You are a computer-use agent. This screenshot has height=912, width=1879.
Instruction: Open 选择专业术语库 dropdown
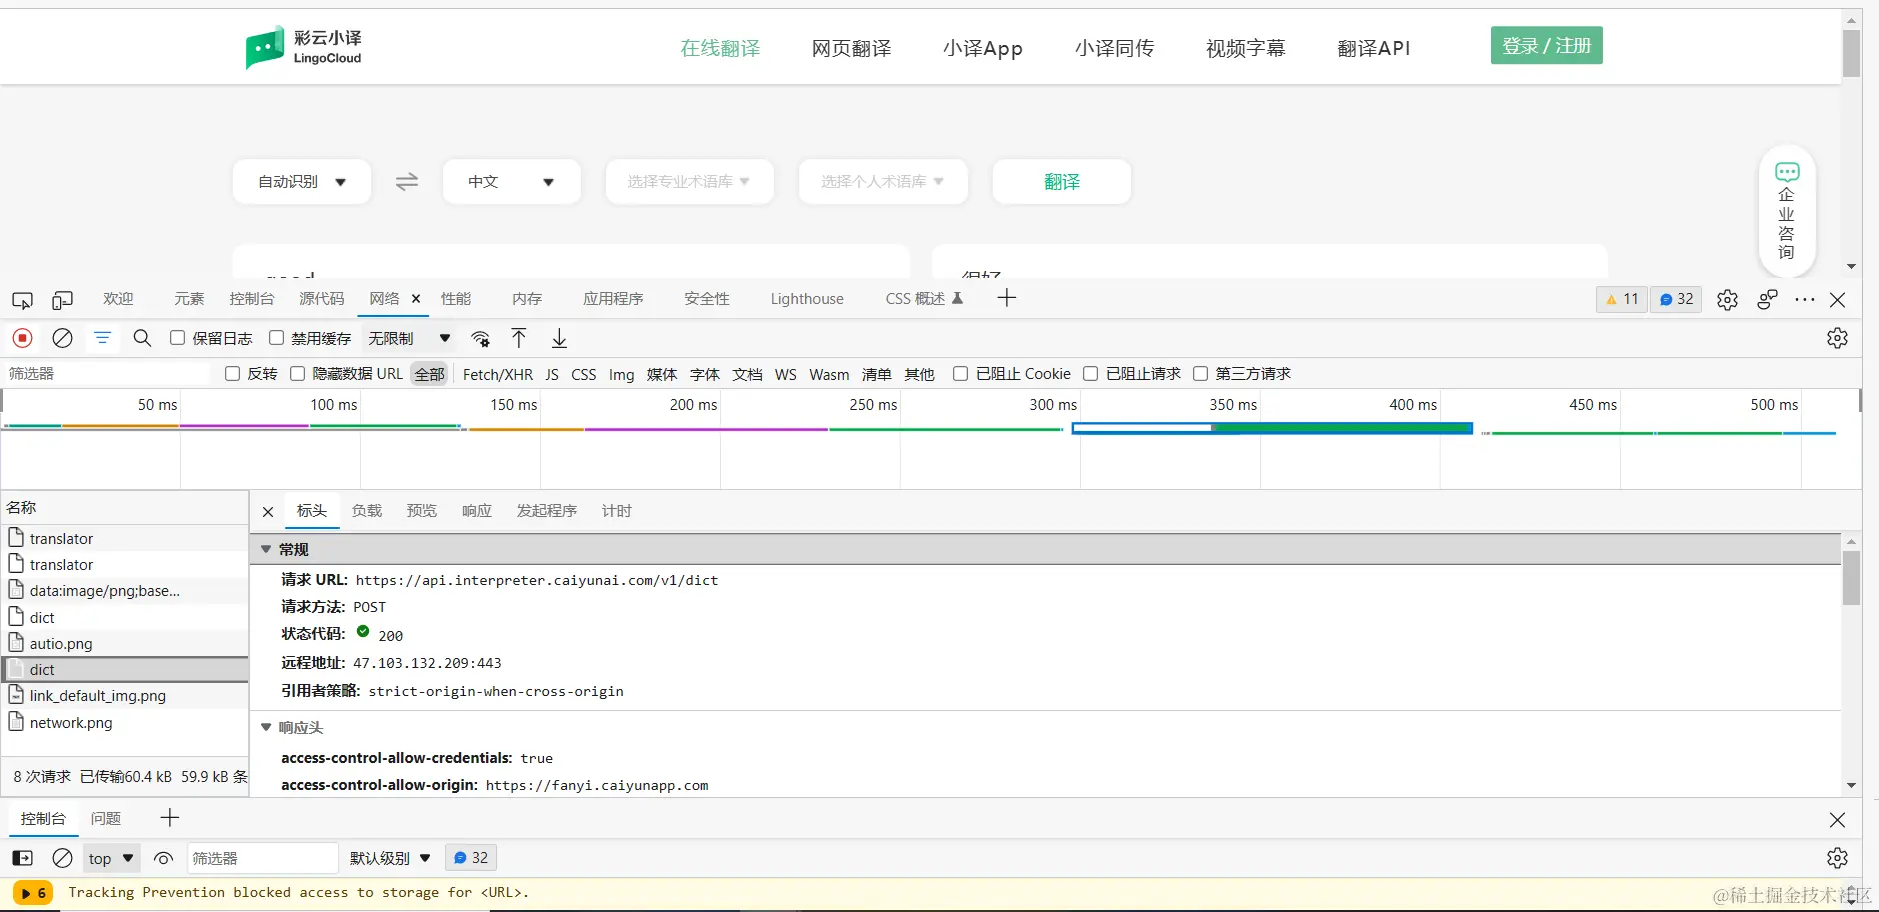pyautogui.click(x=689, y=182)
